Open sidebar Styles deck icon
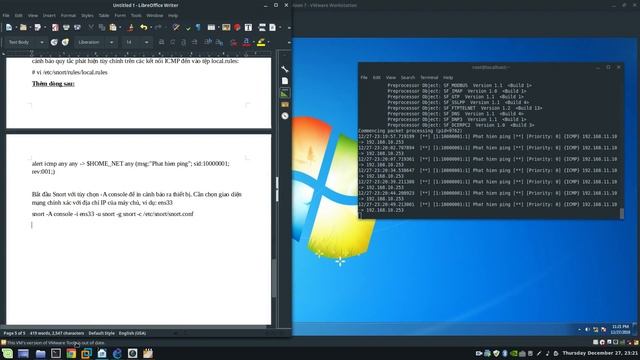Image resolution: width=640 pixels, height=360 pixels. (x=285, y=93)
